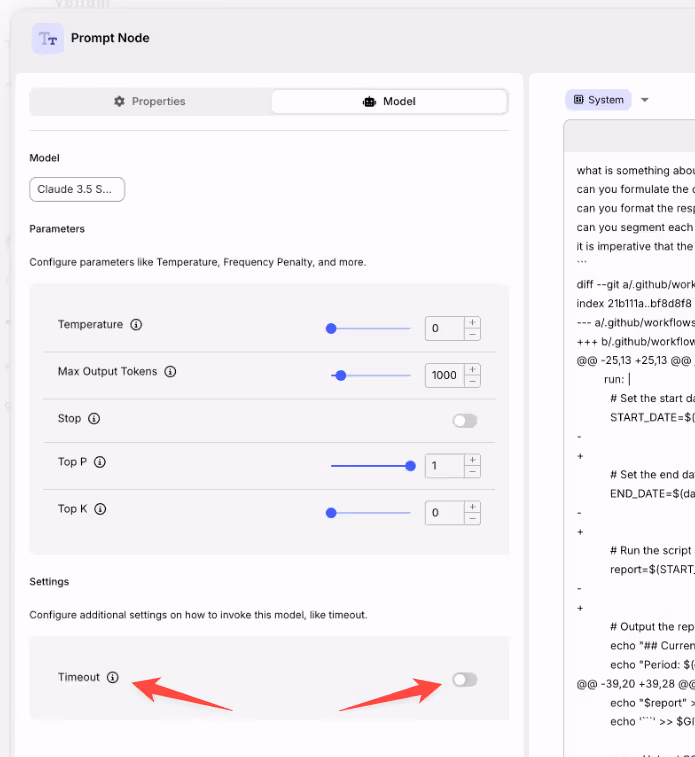Click the 'END_DATE=$(da' line in prompt

click(652, 494)
